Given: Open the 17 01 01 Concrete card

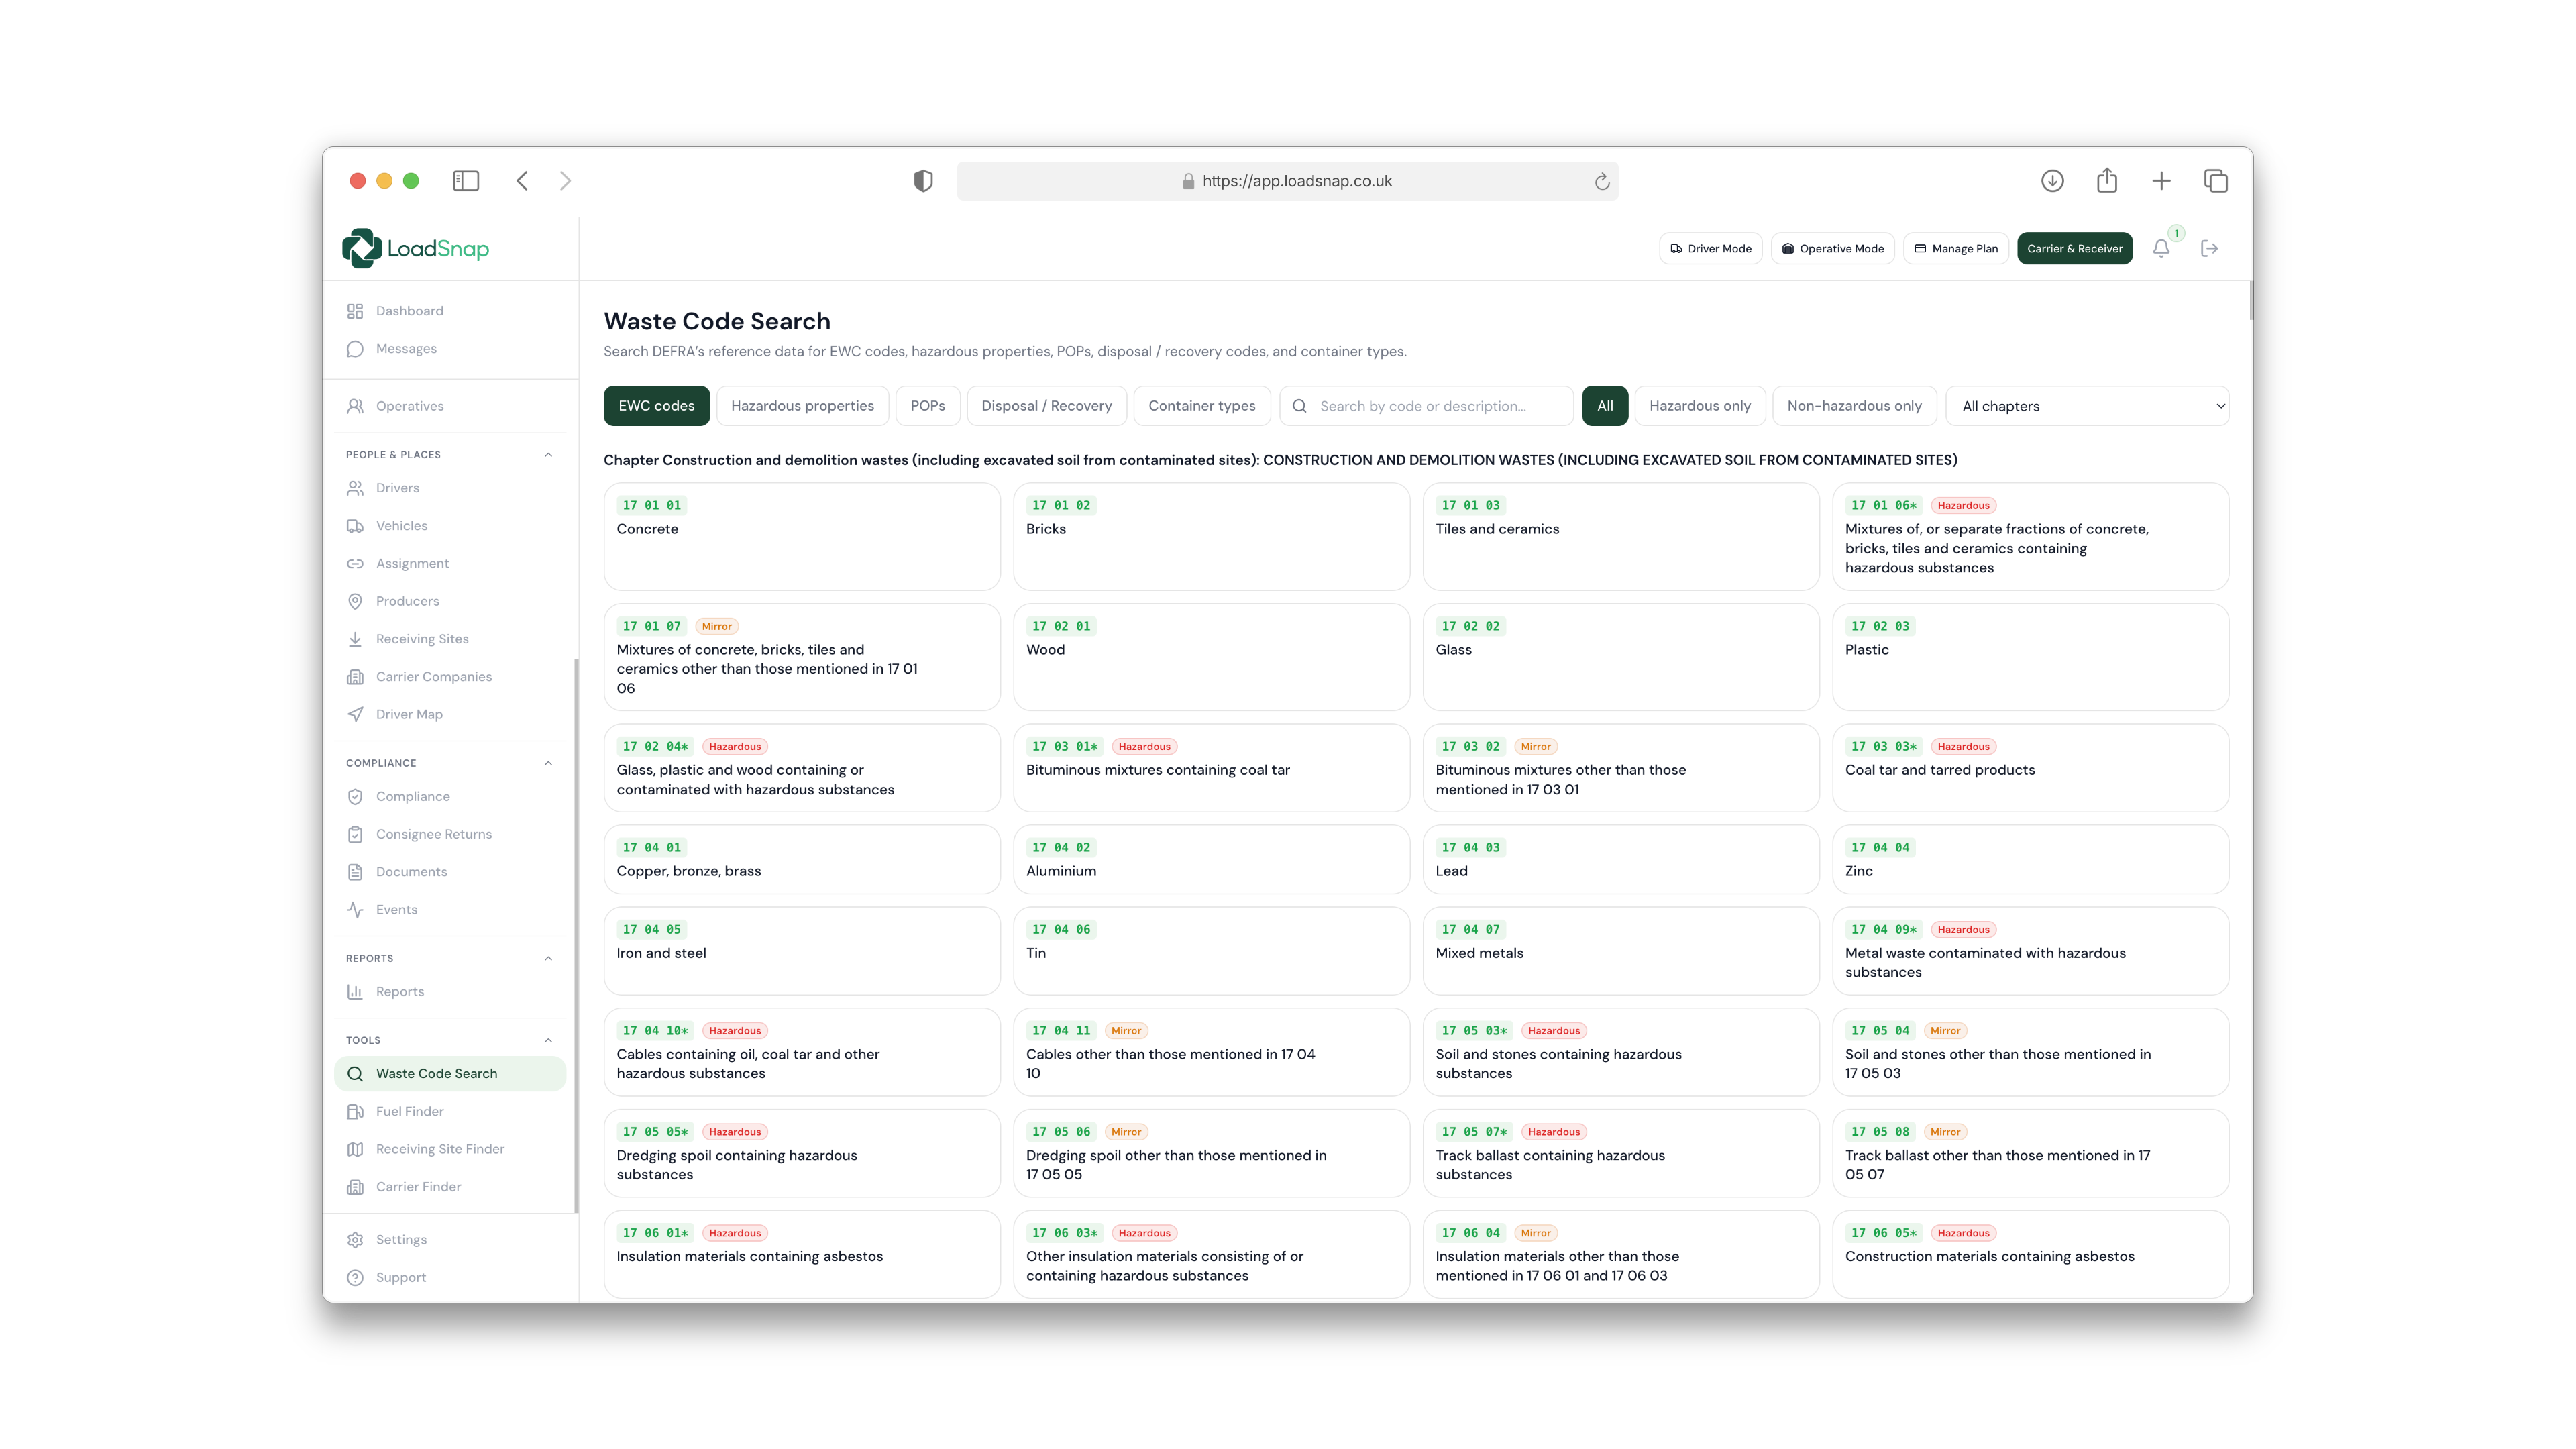Looking at the screenshot, I should pyautogui.click(x=802, y=537).
